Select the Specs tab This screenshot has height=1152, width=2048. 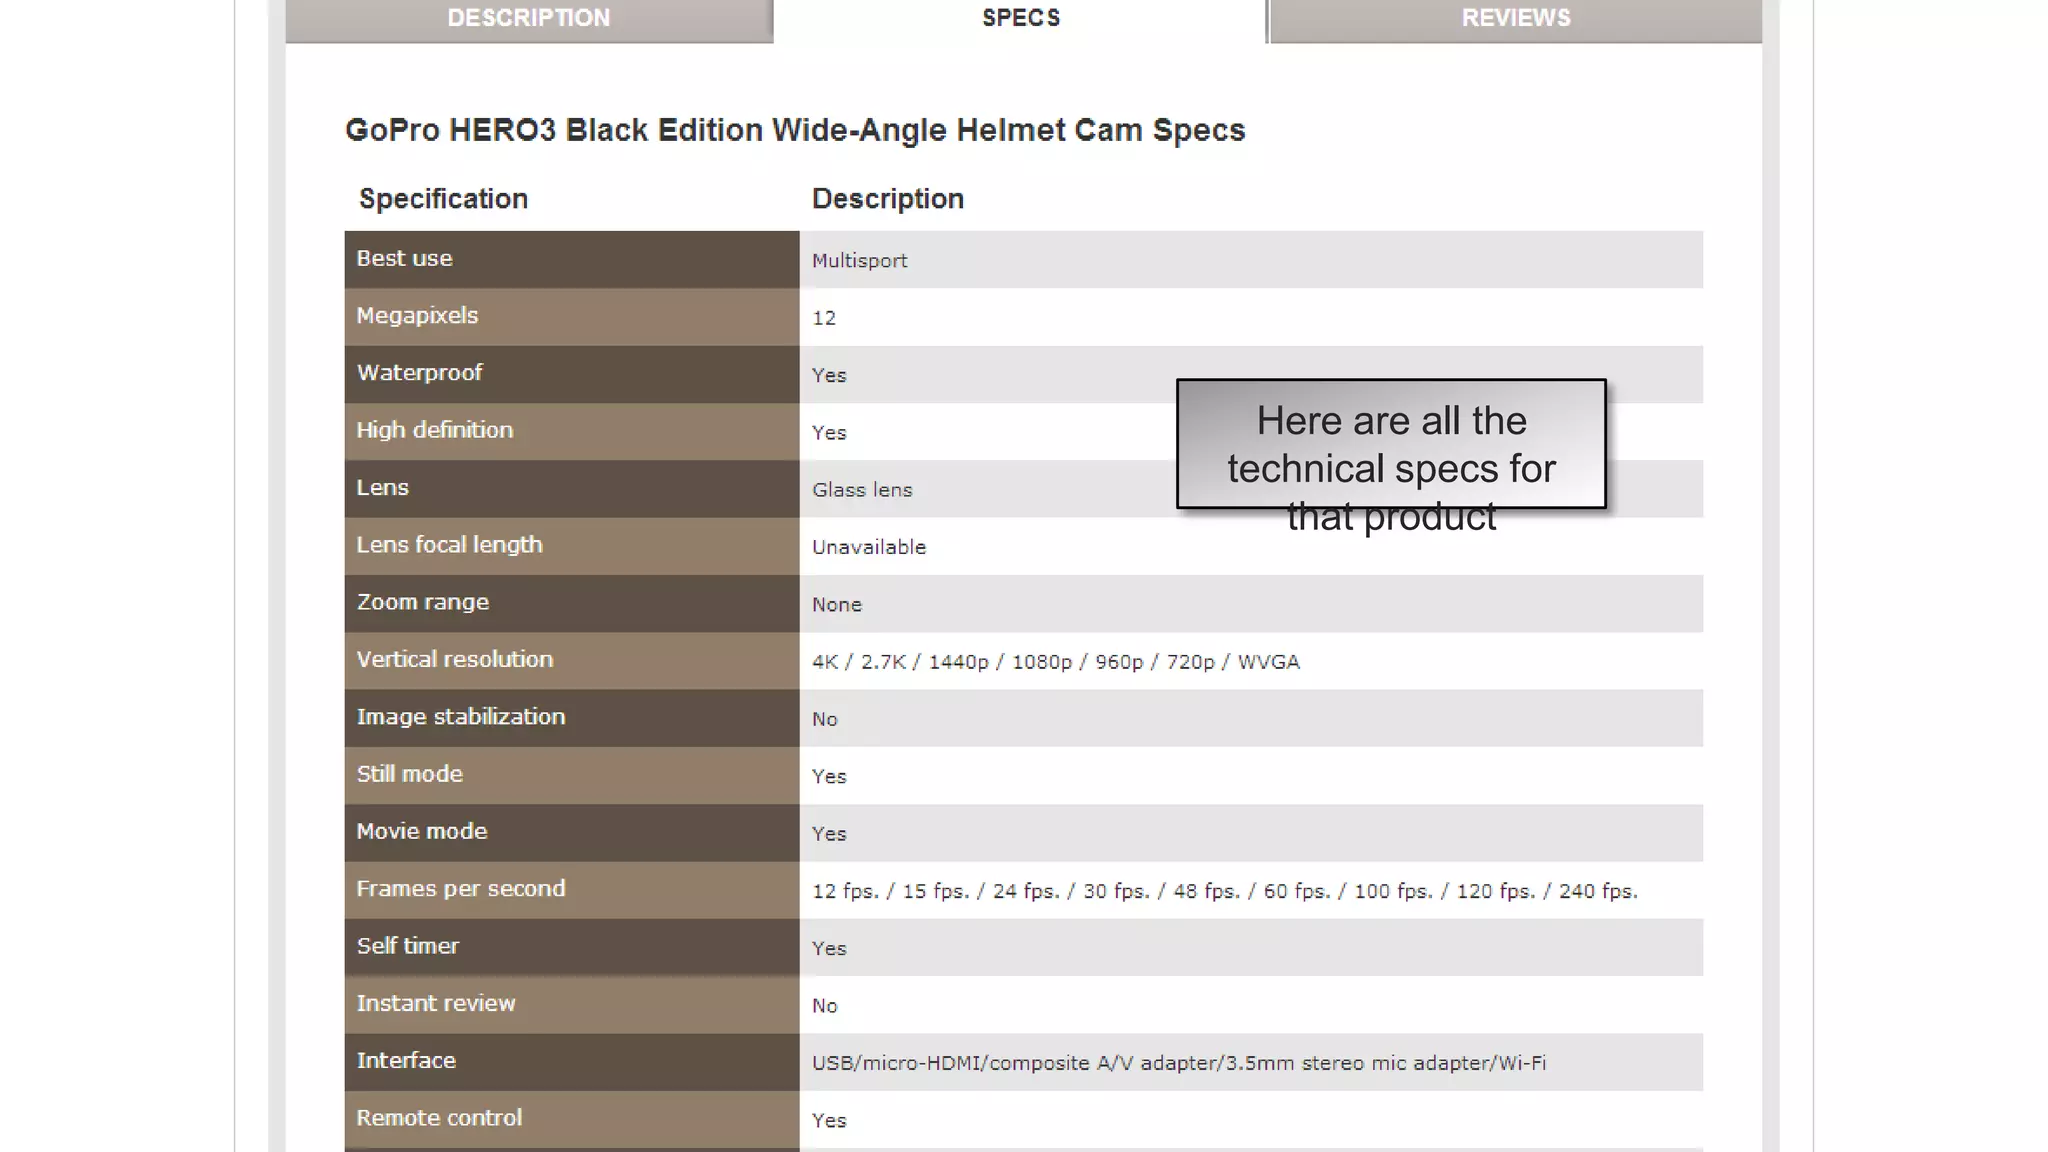tap(1020, 18)
